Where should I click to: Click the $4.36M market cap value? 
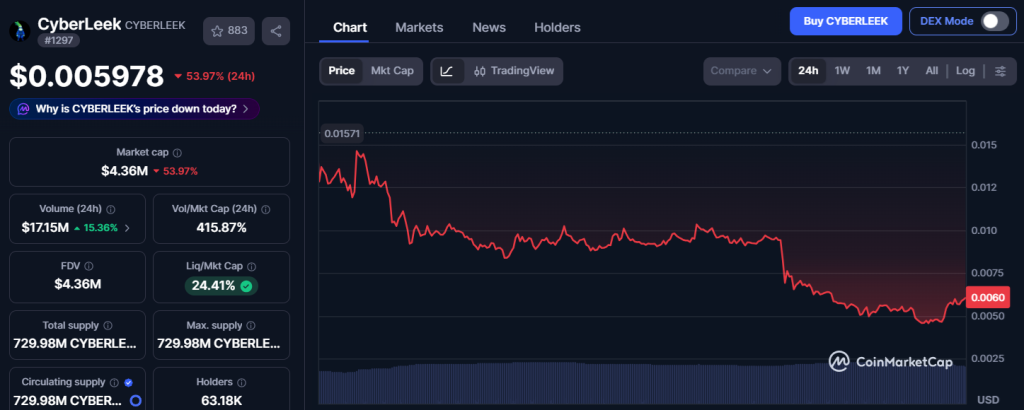125,171
